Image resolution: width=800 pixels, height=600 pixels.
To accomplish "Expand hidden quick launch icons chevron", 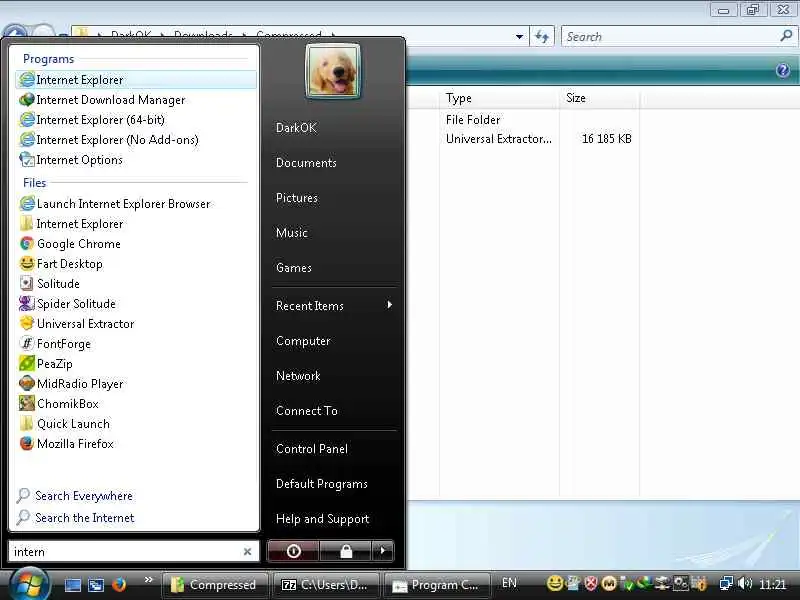I will point(148,580).
